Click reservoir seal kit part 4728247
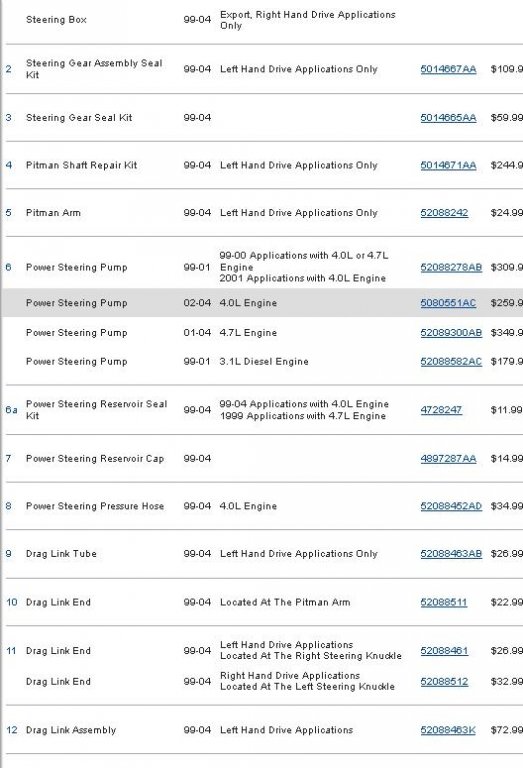This screenshot has height=768, width=523. pyautogui.click(x=441, y=409)
